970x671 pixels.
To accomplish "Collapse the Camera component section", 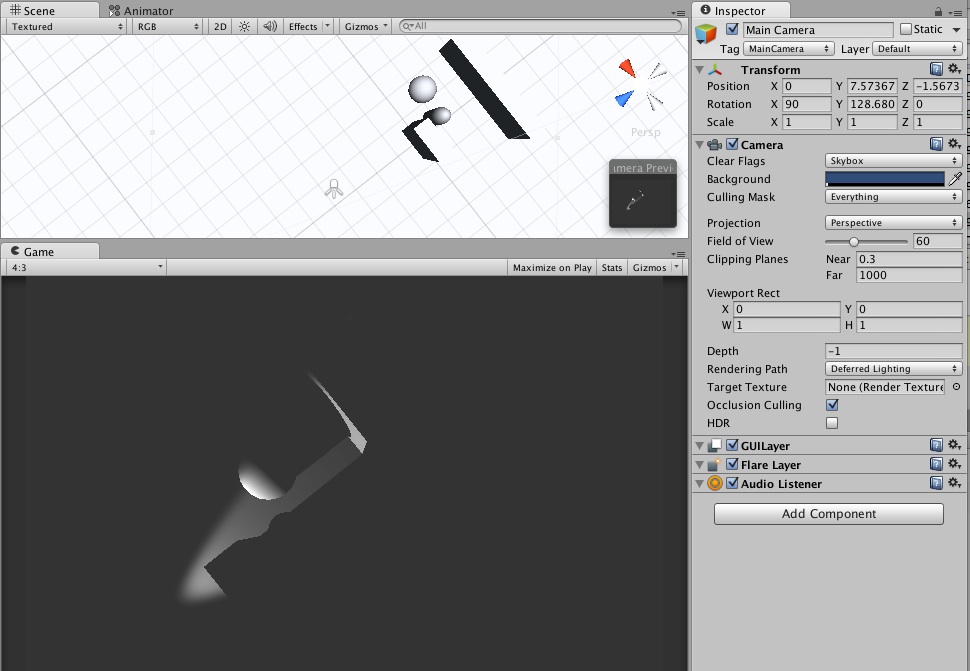I will point(697,143).
